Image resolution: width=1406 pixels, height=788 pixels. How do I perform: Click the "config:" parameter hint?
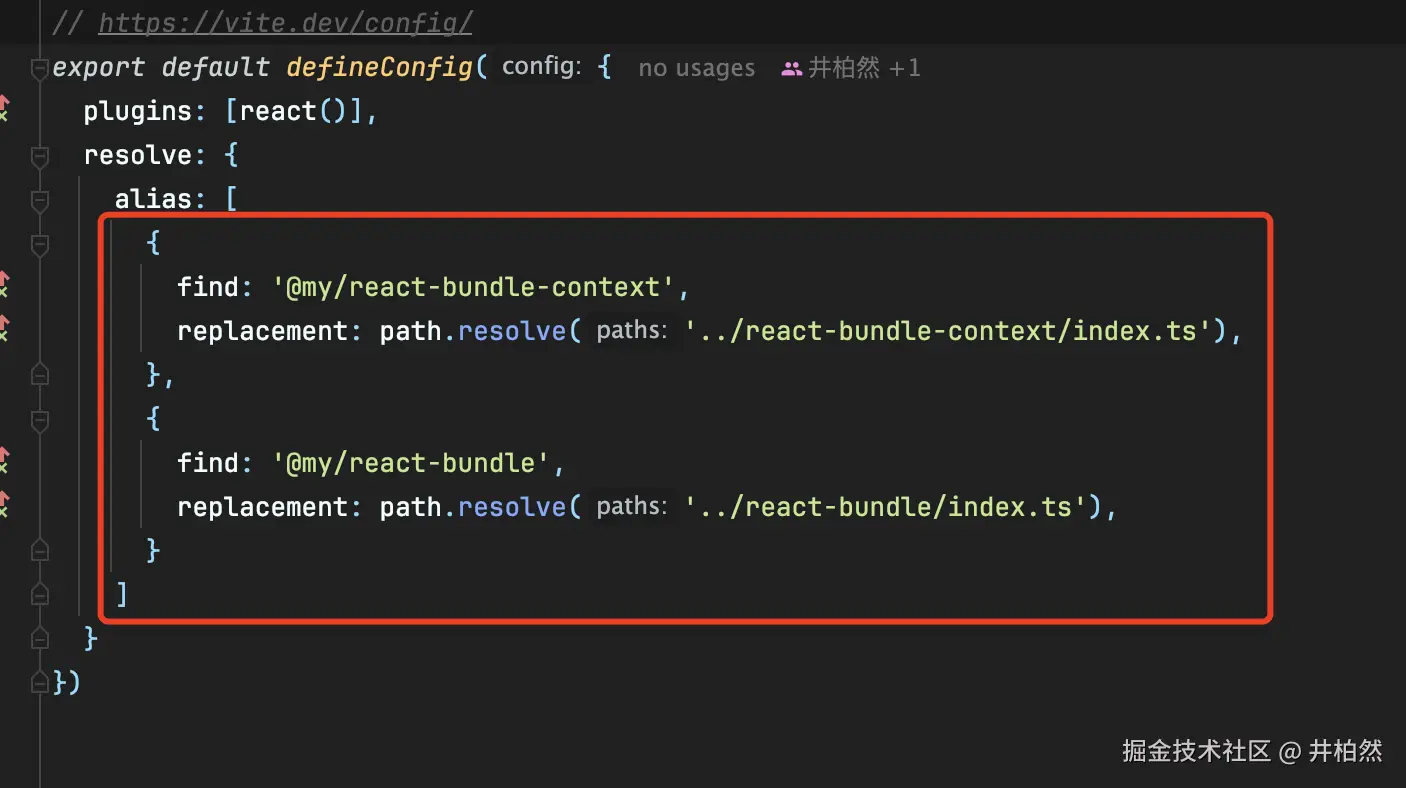541,67
